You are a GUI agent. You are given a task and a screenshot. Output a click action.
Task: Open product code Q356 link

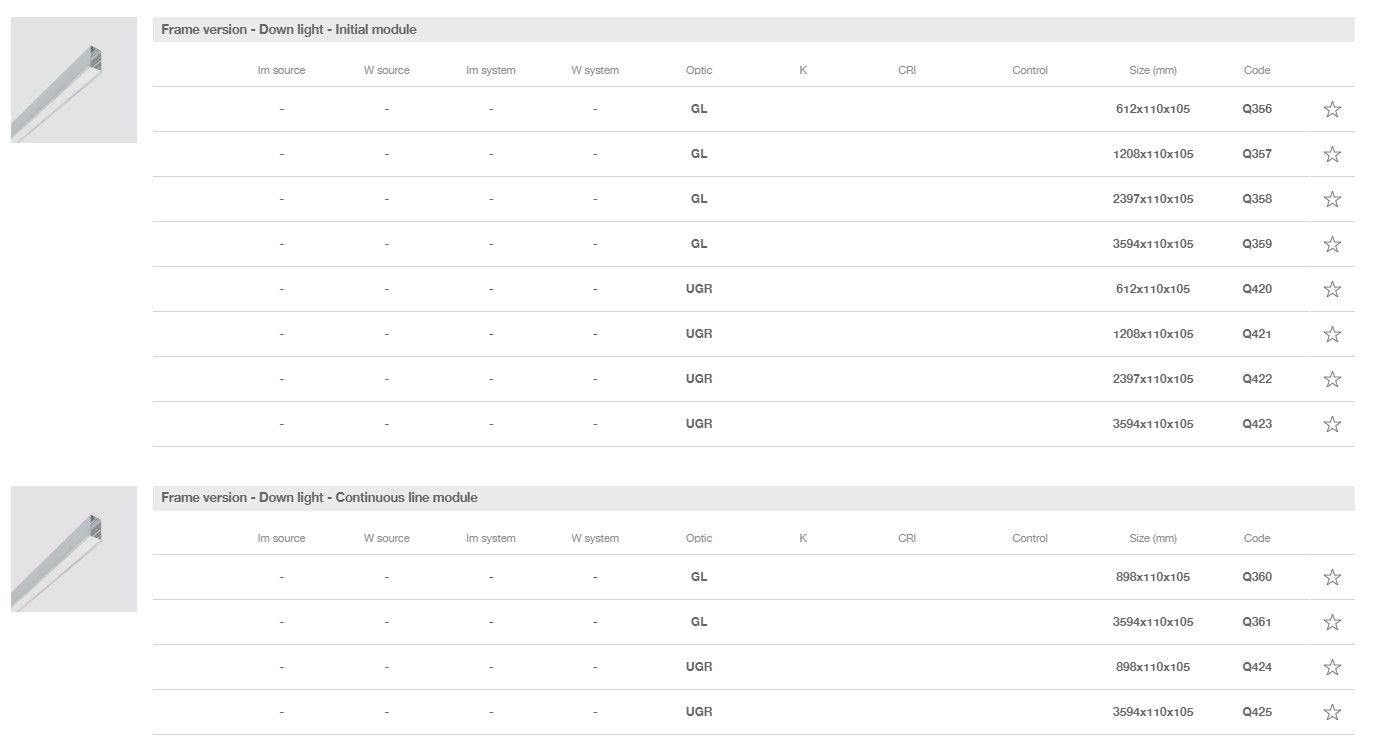coord(1257,109)
